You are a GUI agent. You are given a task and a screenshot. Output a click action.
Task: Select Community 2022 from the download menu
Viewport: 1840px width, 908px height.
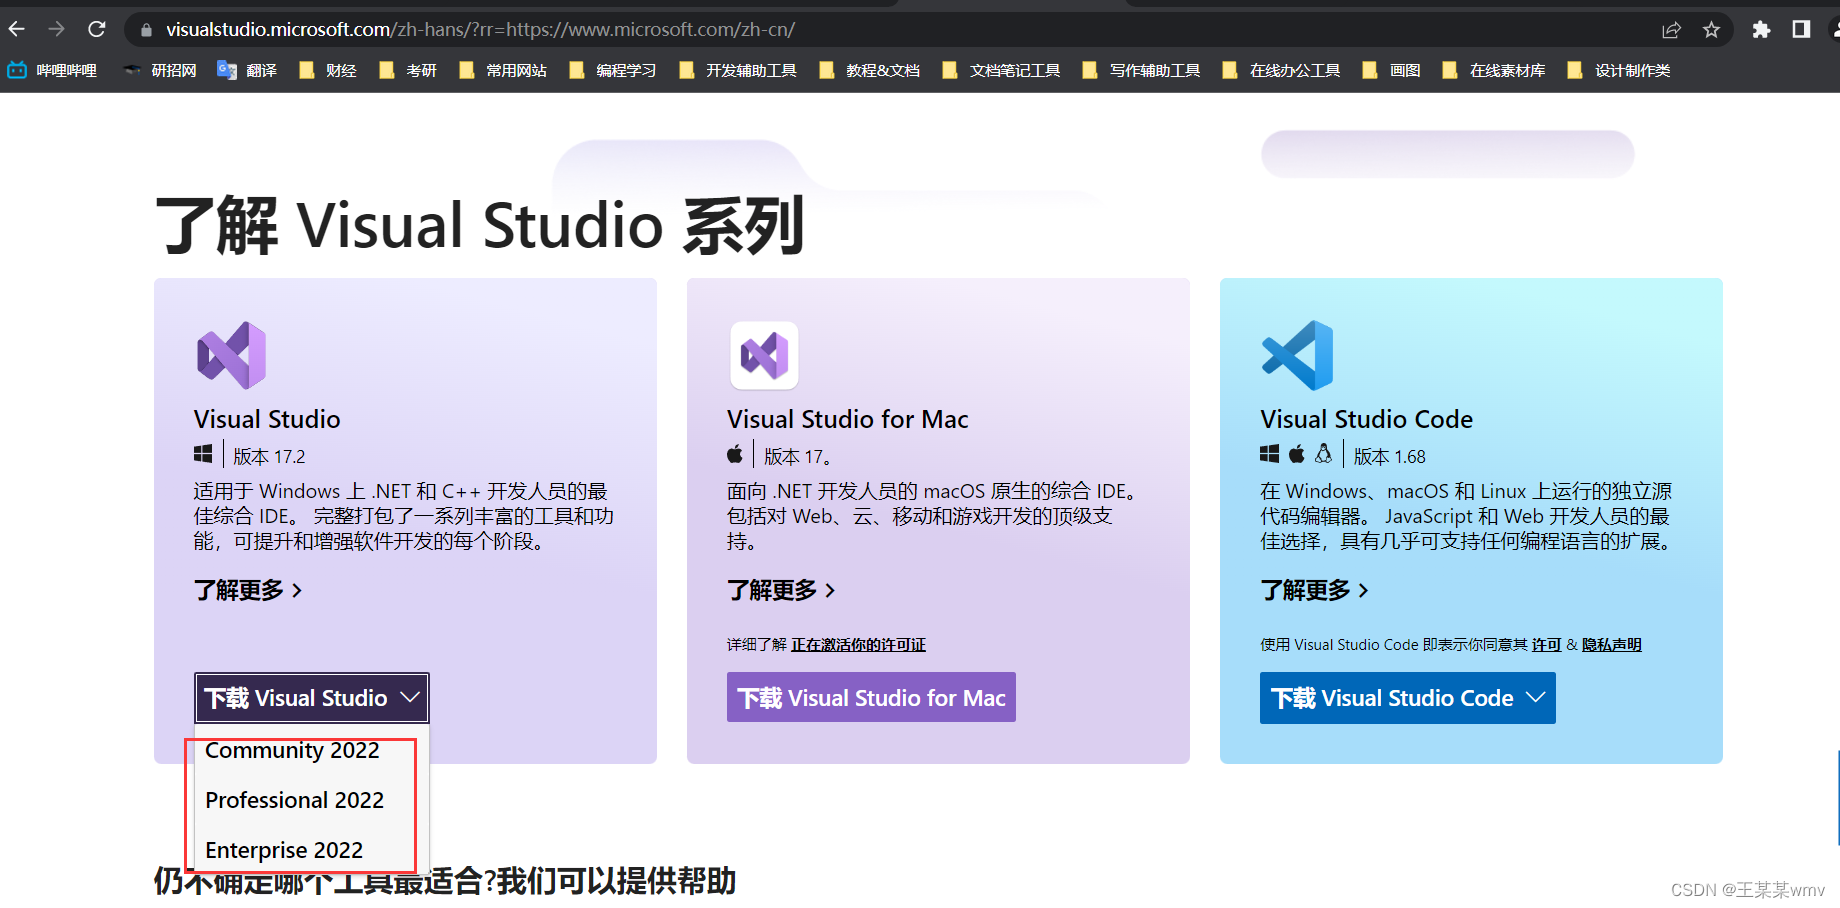tap(292, 750)
